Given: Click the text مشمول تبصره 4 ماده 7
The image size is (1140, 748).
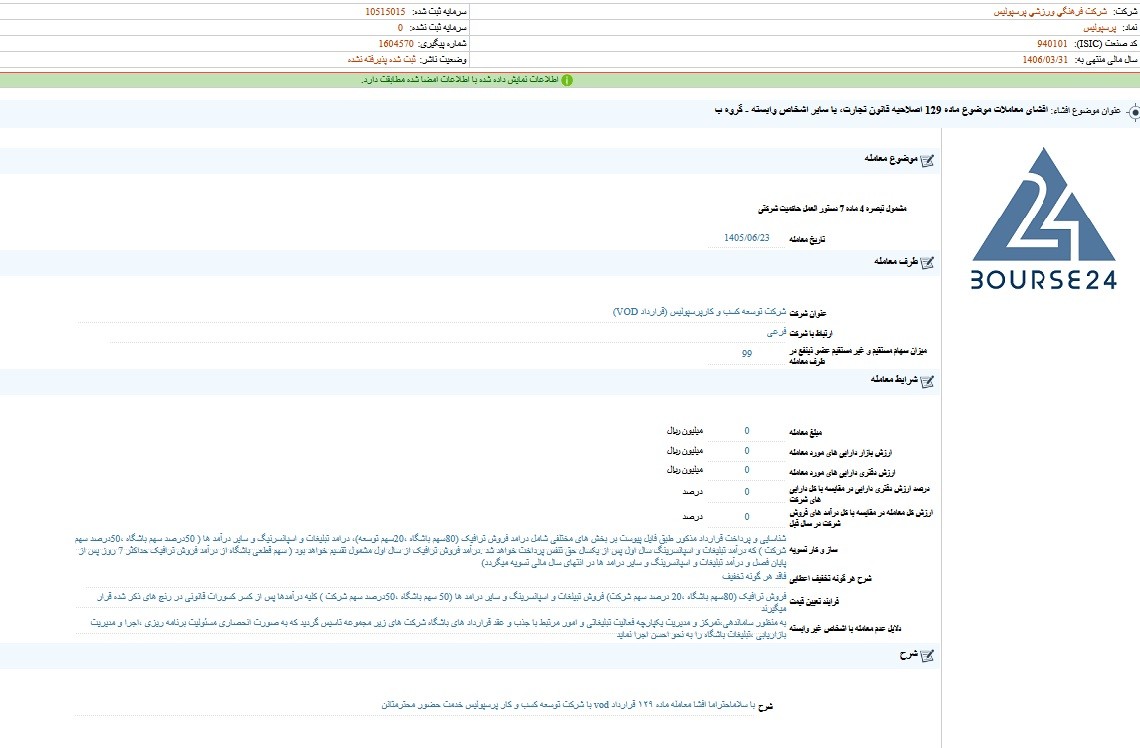Looking at the screenshot, I should pos(832,209).
